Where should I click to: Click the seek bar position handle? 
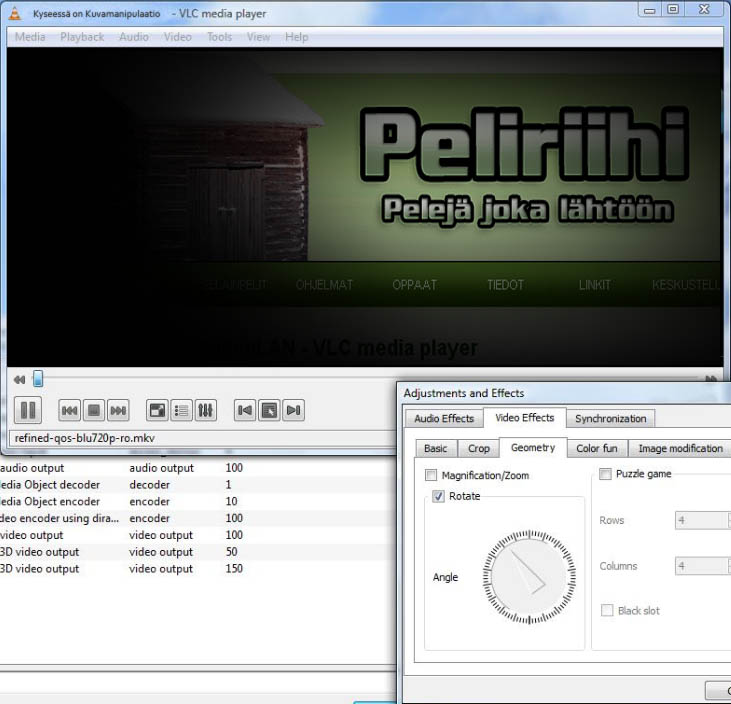point(38,379)
